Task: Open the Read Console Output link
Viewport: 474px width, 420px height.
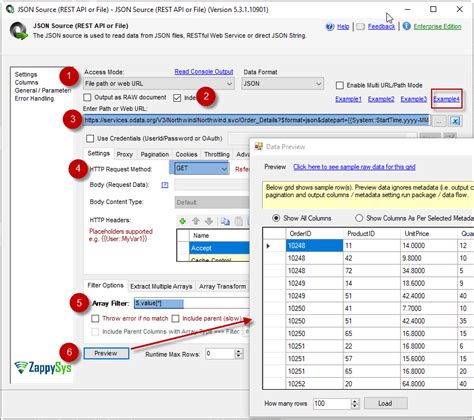Action: tap(204, 72)
